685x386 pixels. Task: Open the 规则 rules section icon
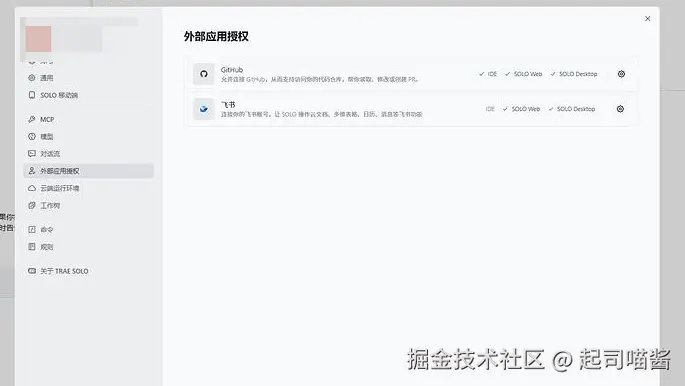tap(31, 247)
